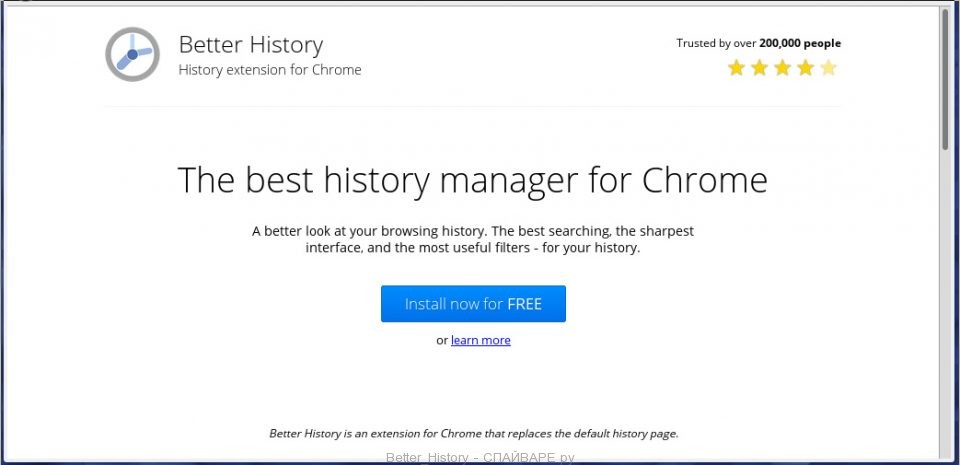Open the 'learn more' link
The height and width of the screenshot is (465, 960).
[x=481, y=340]
